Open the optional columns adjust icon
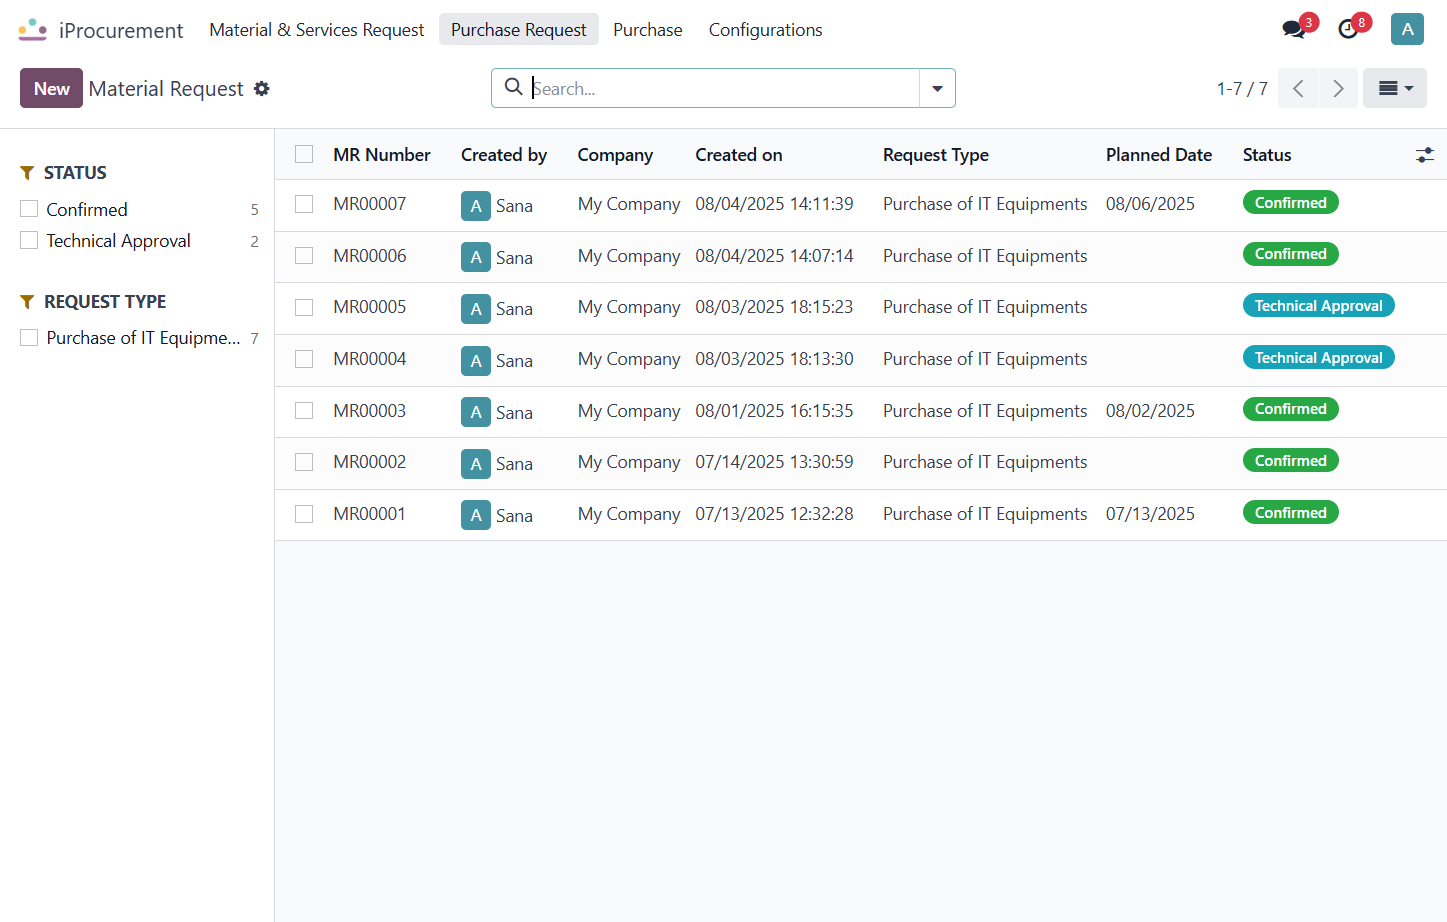 pyautogui.click(x=1425, y=155)
